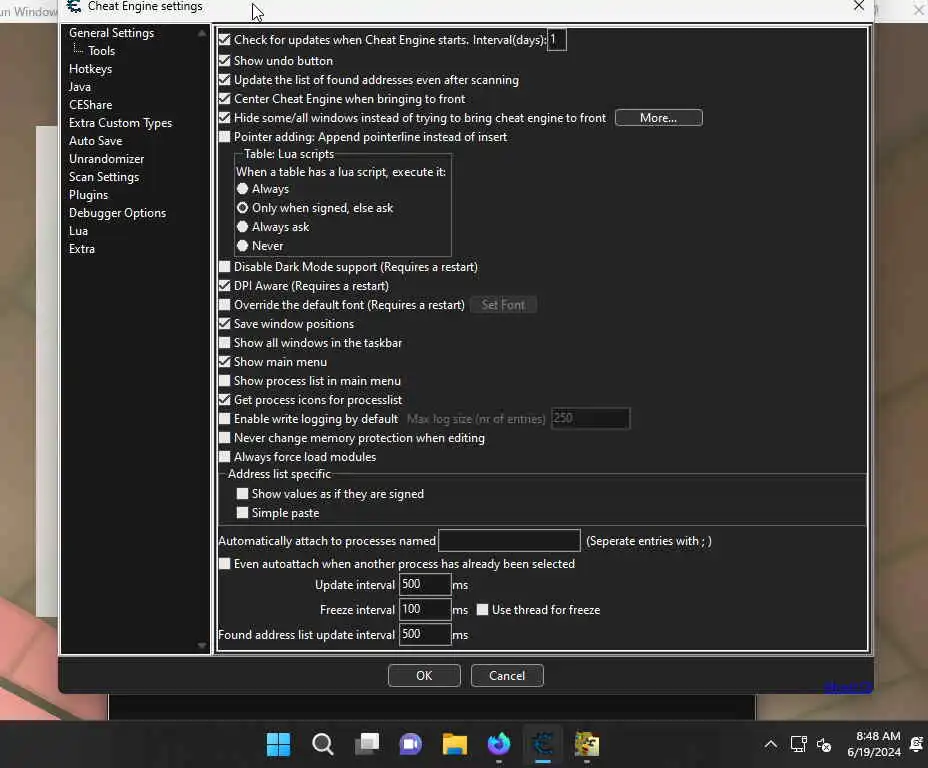The image size is (928, 768).
Task: Open Auto Save settings page
Action: tap(95, 141)
